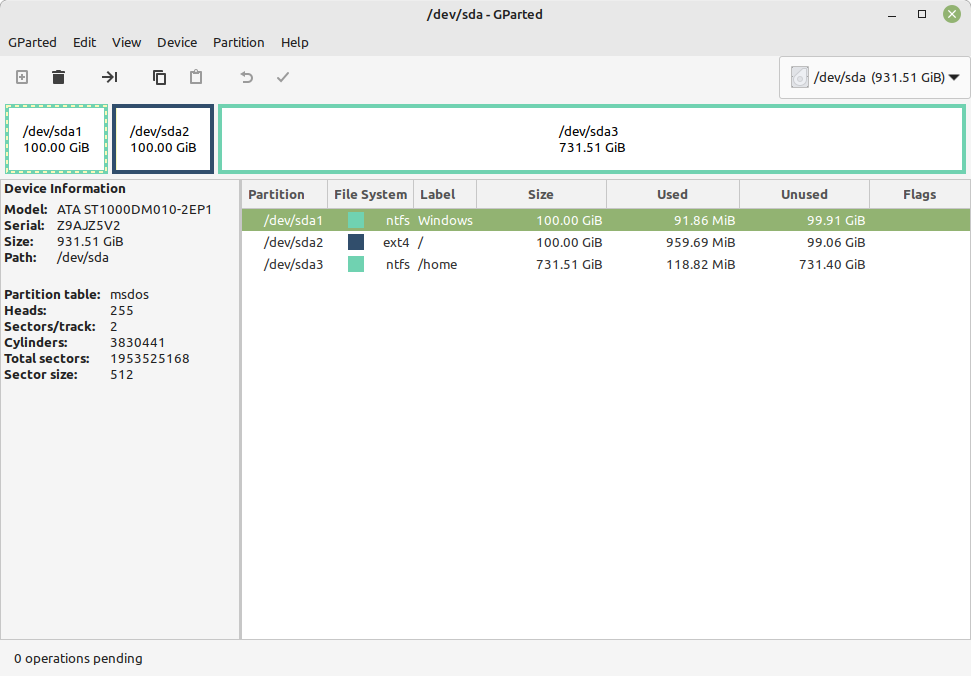Screen dimensions: 971x676
Task: Click the Windows label cell
Action: tap(445, 220)
